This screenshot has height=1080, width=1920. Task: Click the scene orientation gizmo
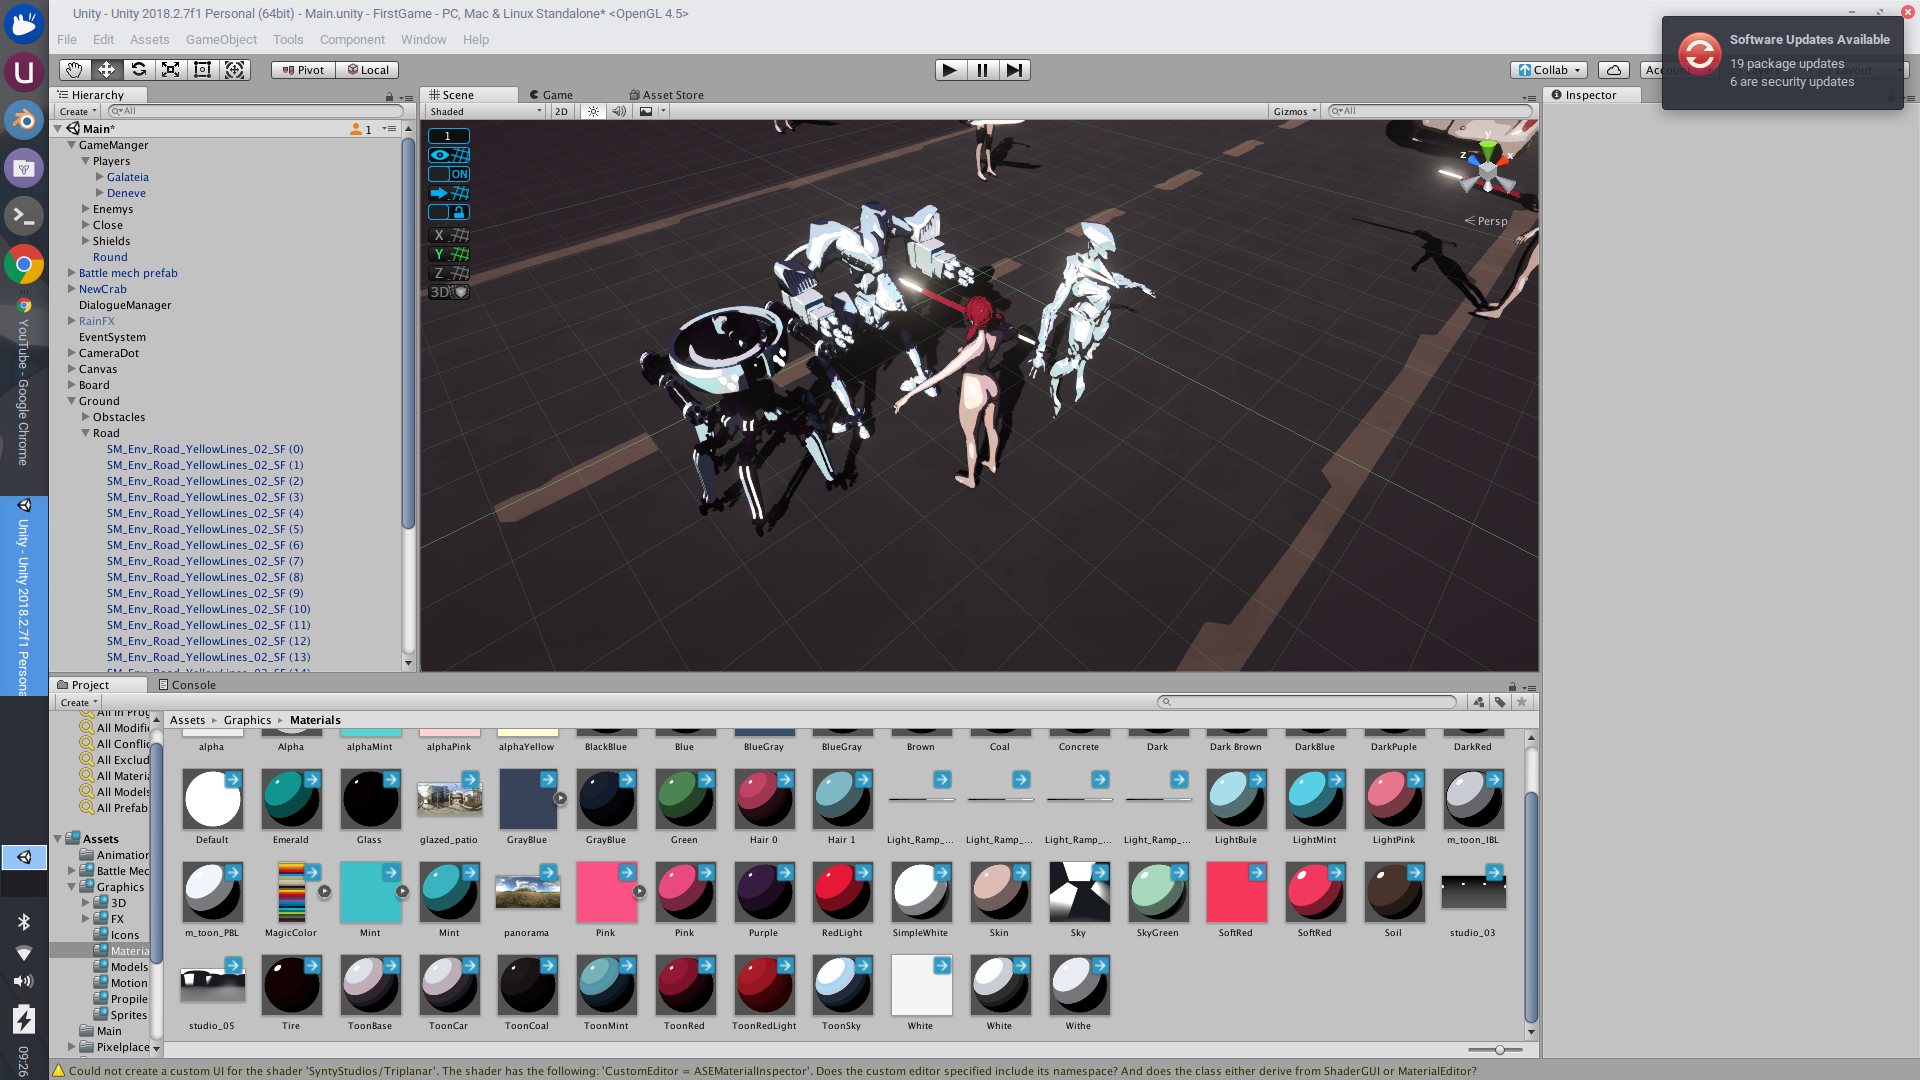1487,170
